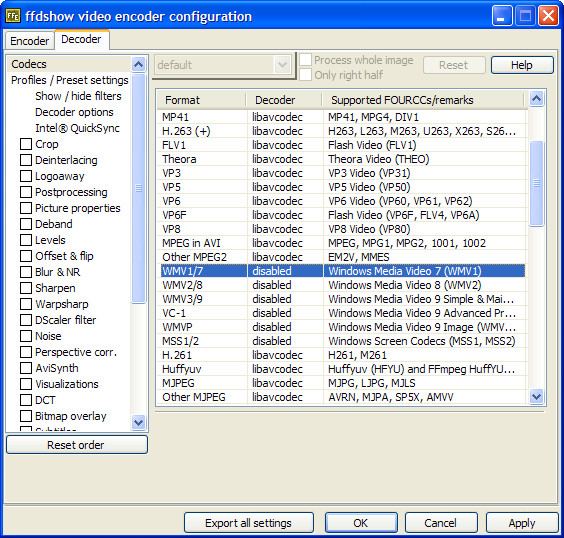Click the Cancel button

(x=441, y=523)
